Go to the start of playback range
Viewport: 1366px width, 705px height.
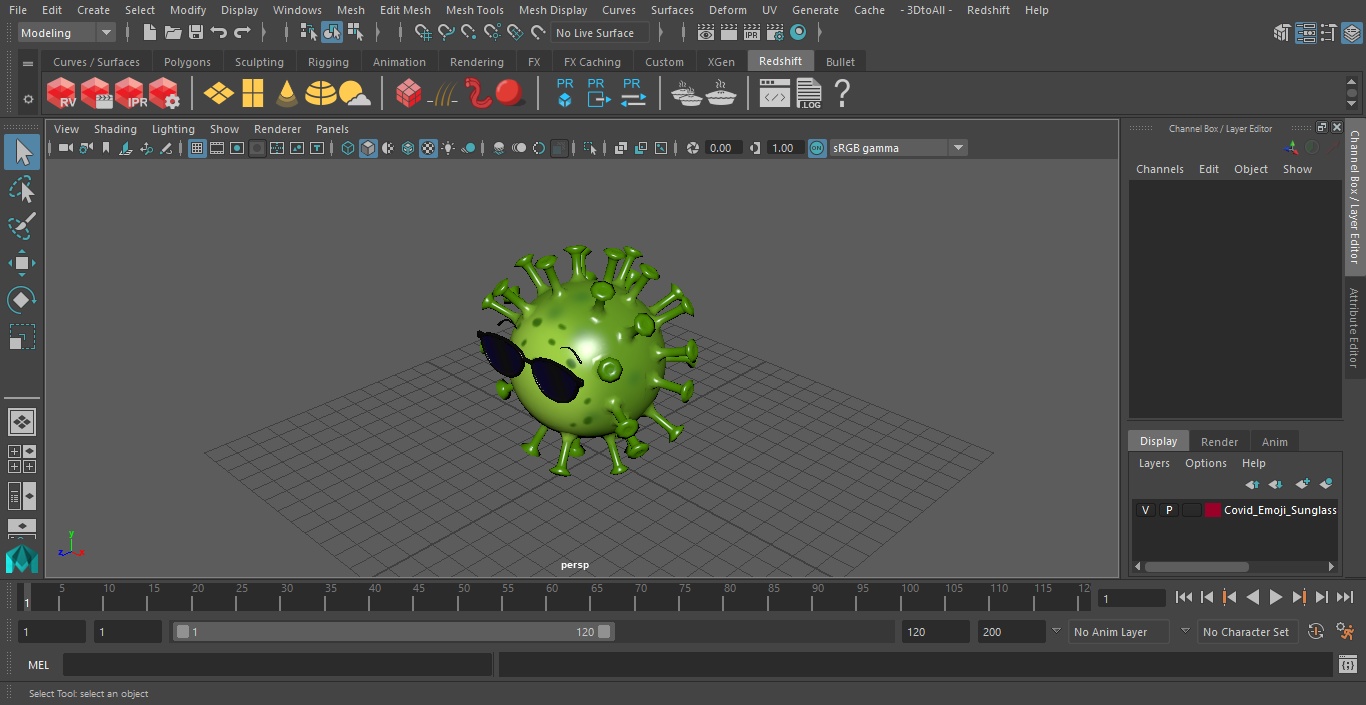point(1184,597)
